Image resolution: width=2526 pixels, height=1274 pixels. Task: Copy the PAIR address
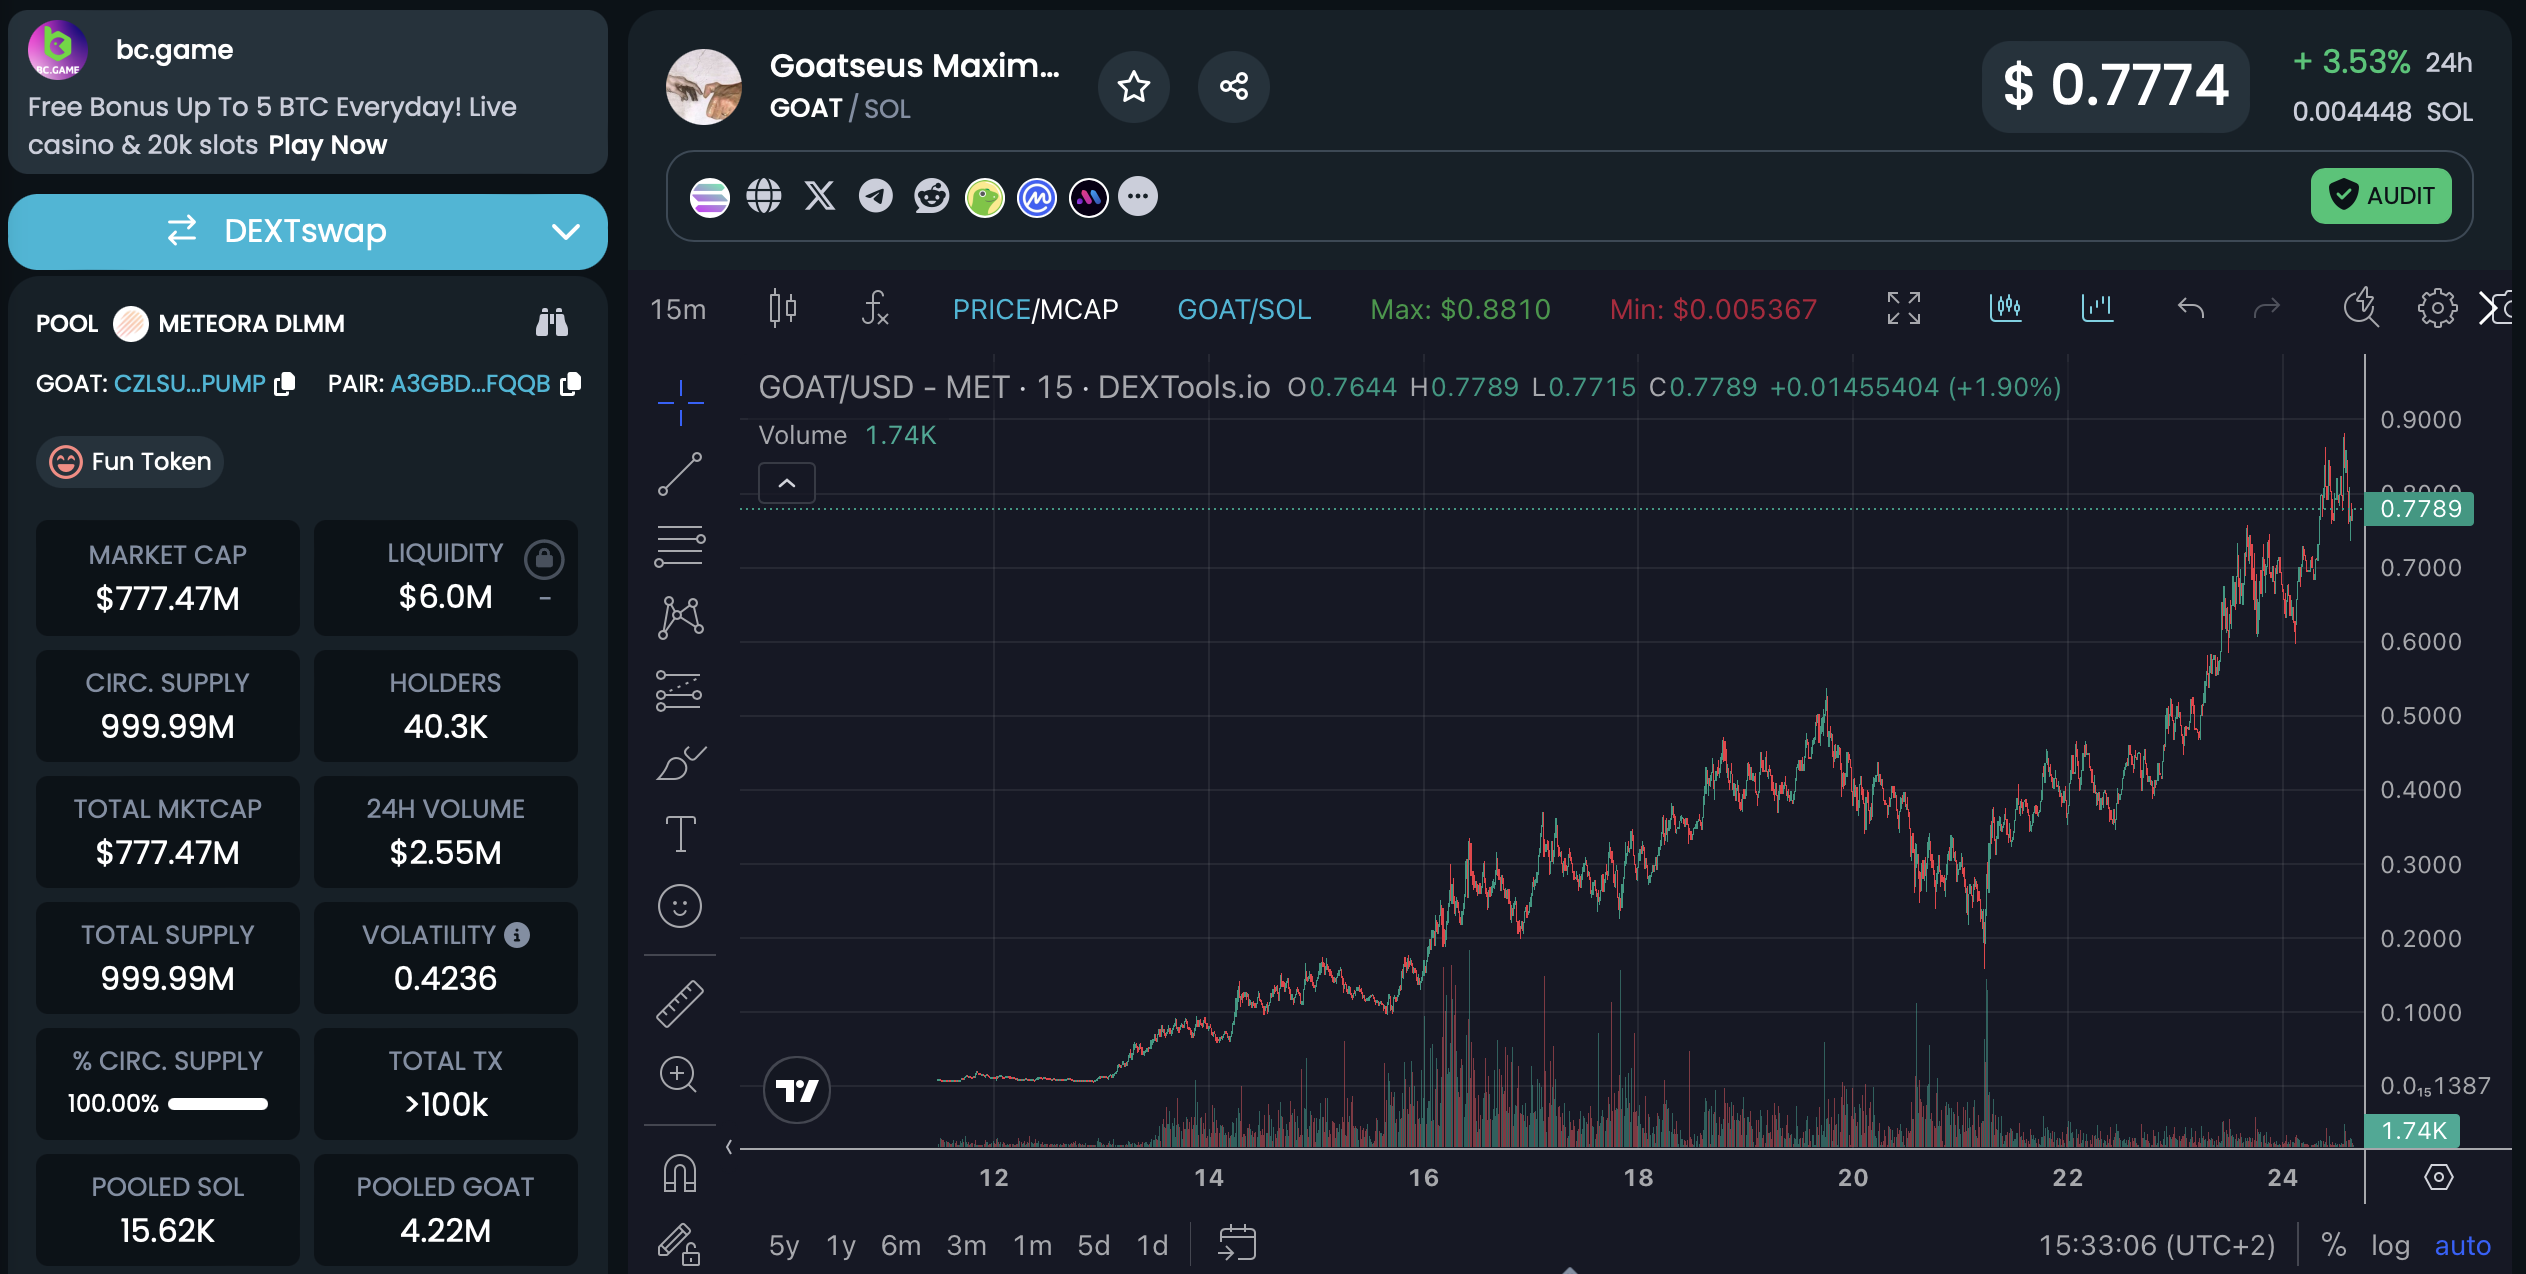pyautogui.click(x=571, y=384)
